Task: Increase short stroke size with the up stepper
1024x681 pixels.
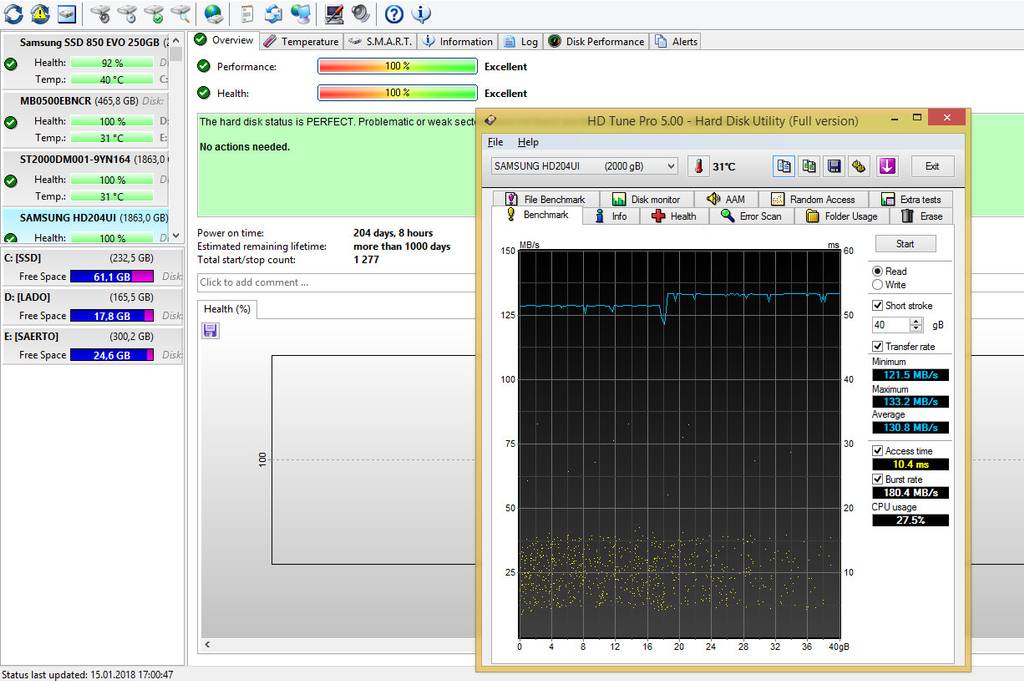Action: 916,321
